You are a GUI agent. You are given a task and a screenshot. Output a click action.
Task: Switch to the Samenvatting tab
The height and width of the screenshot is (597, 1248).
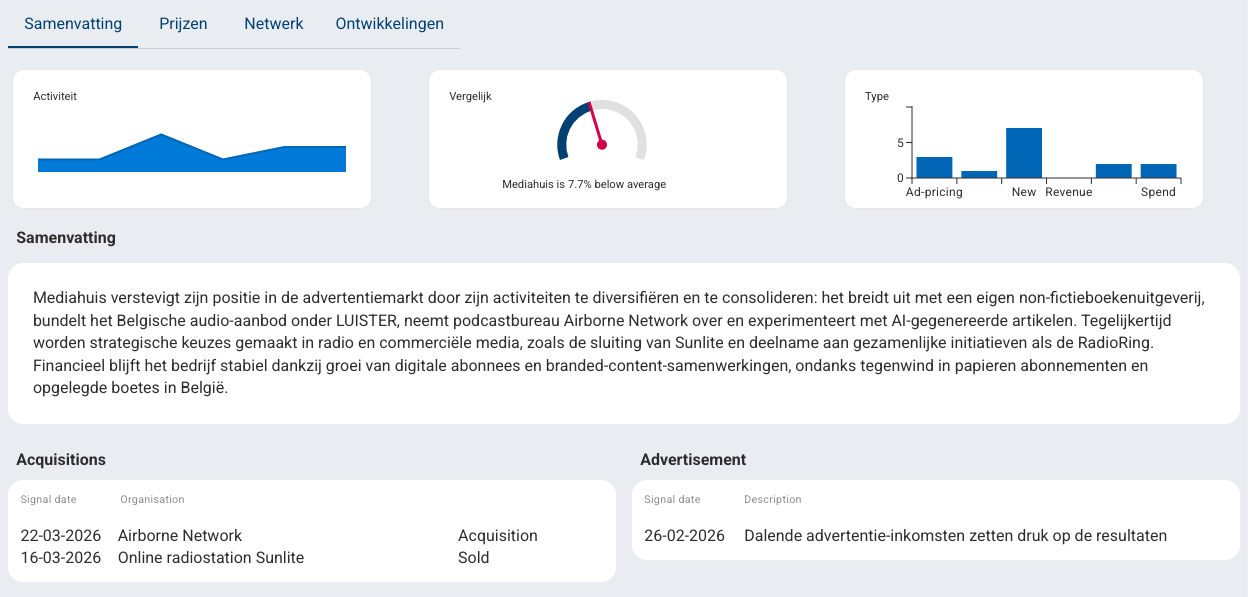pyautogui.click(x=73, y=23)
